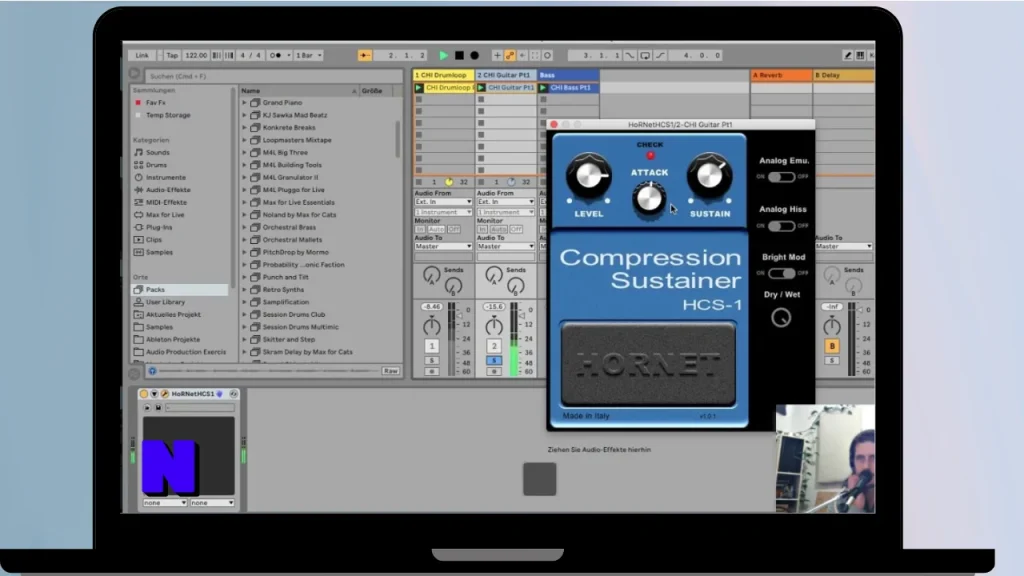Select the Bass track header
Image resolution: width=1024 pixels, height=576 pixels.
coord(568,75)
